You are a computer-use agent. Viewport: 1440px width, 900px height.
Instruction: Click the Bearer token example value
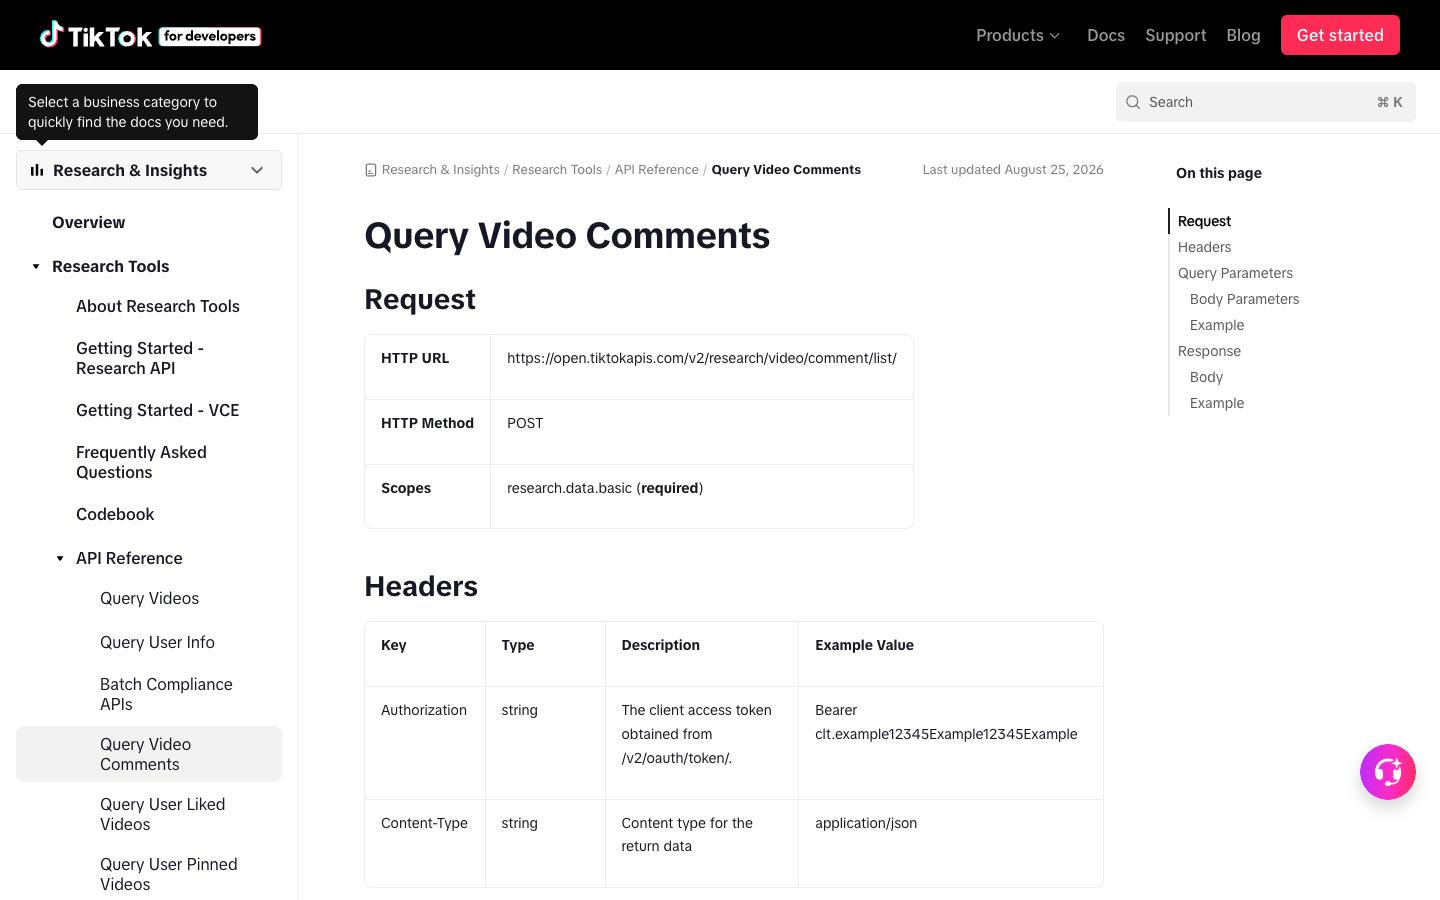(x=946, y=722)
